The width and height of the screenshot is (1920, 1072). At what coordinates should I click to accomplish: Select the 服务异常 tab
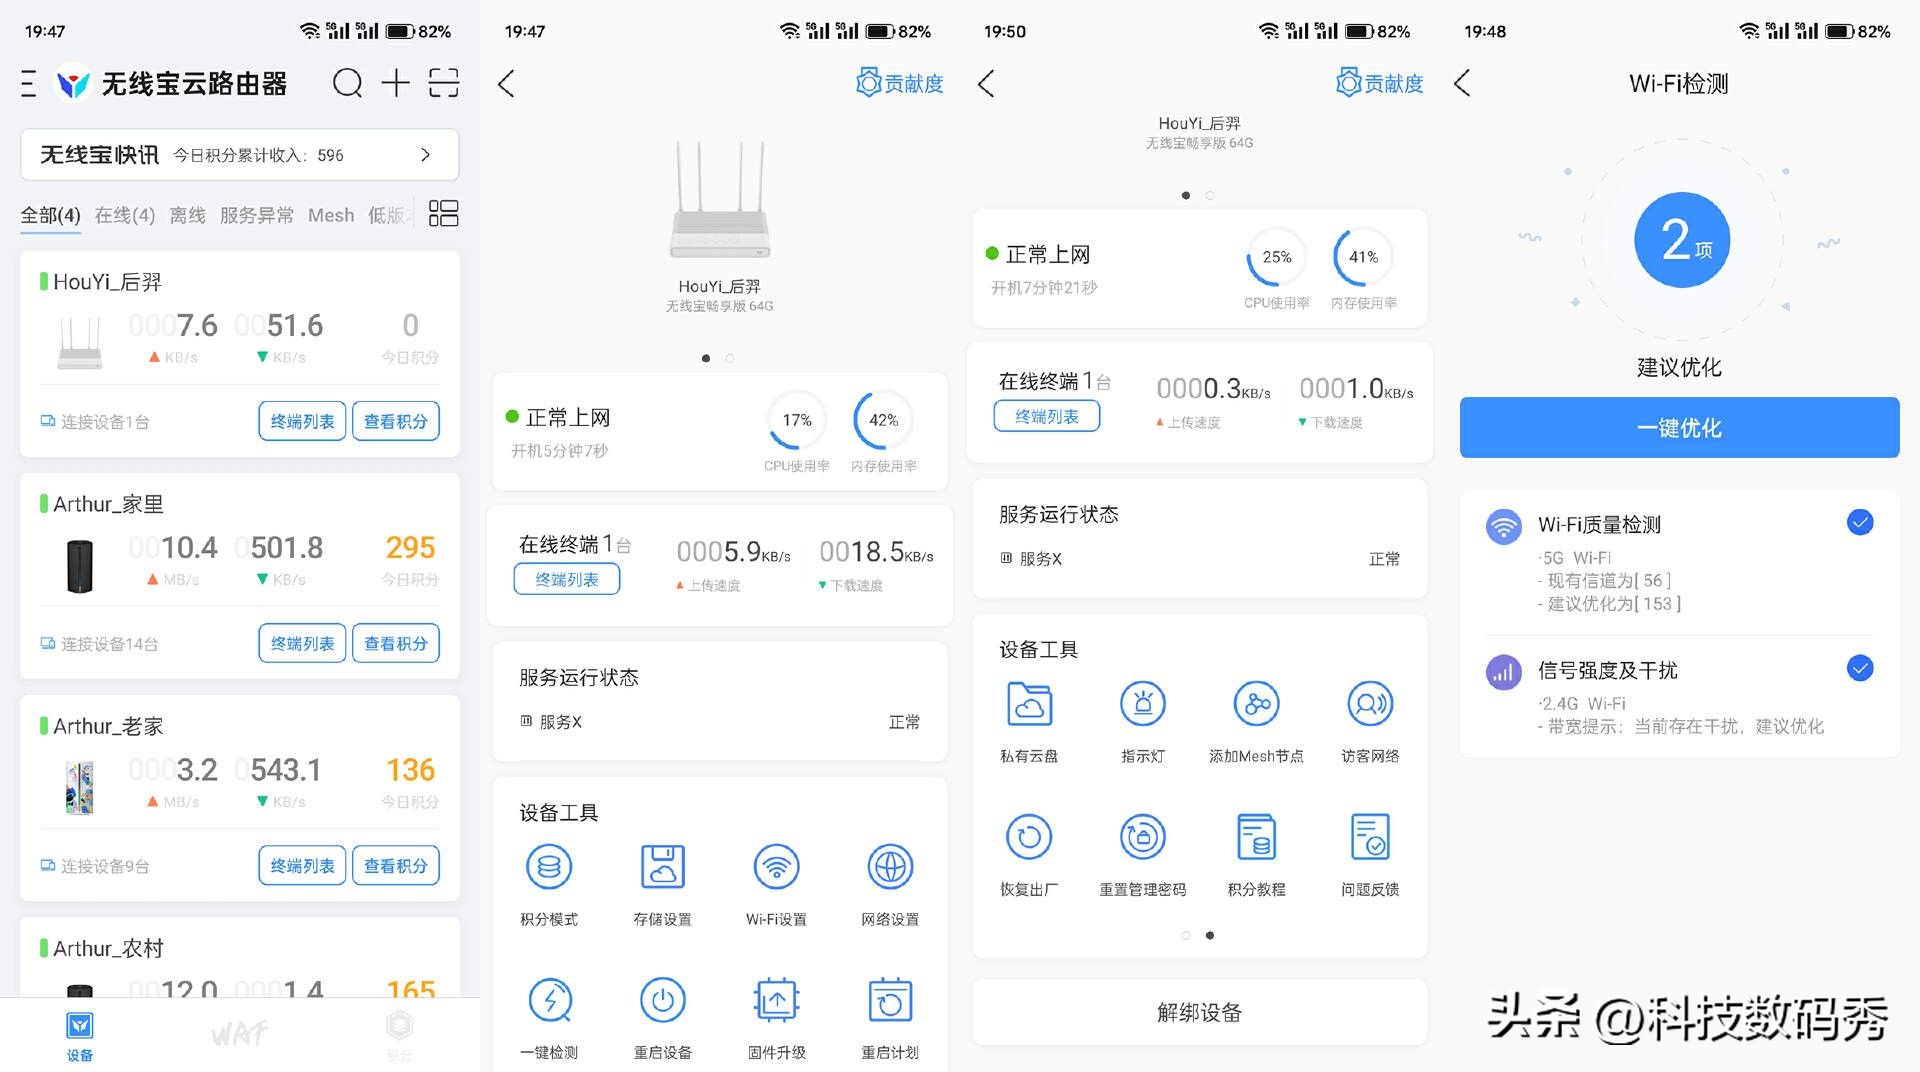coord(257,215)
